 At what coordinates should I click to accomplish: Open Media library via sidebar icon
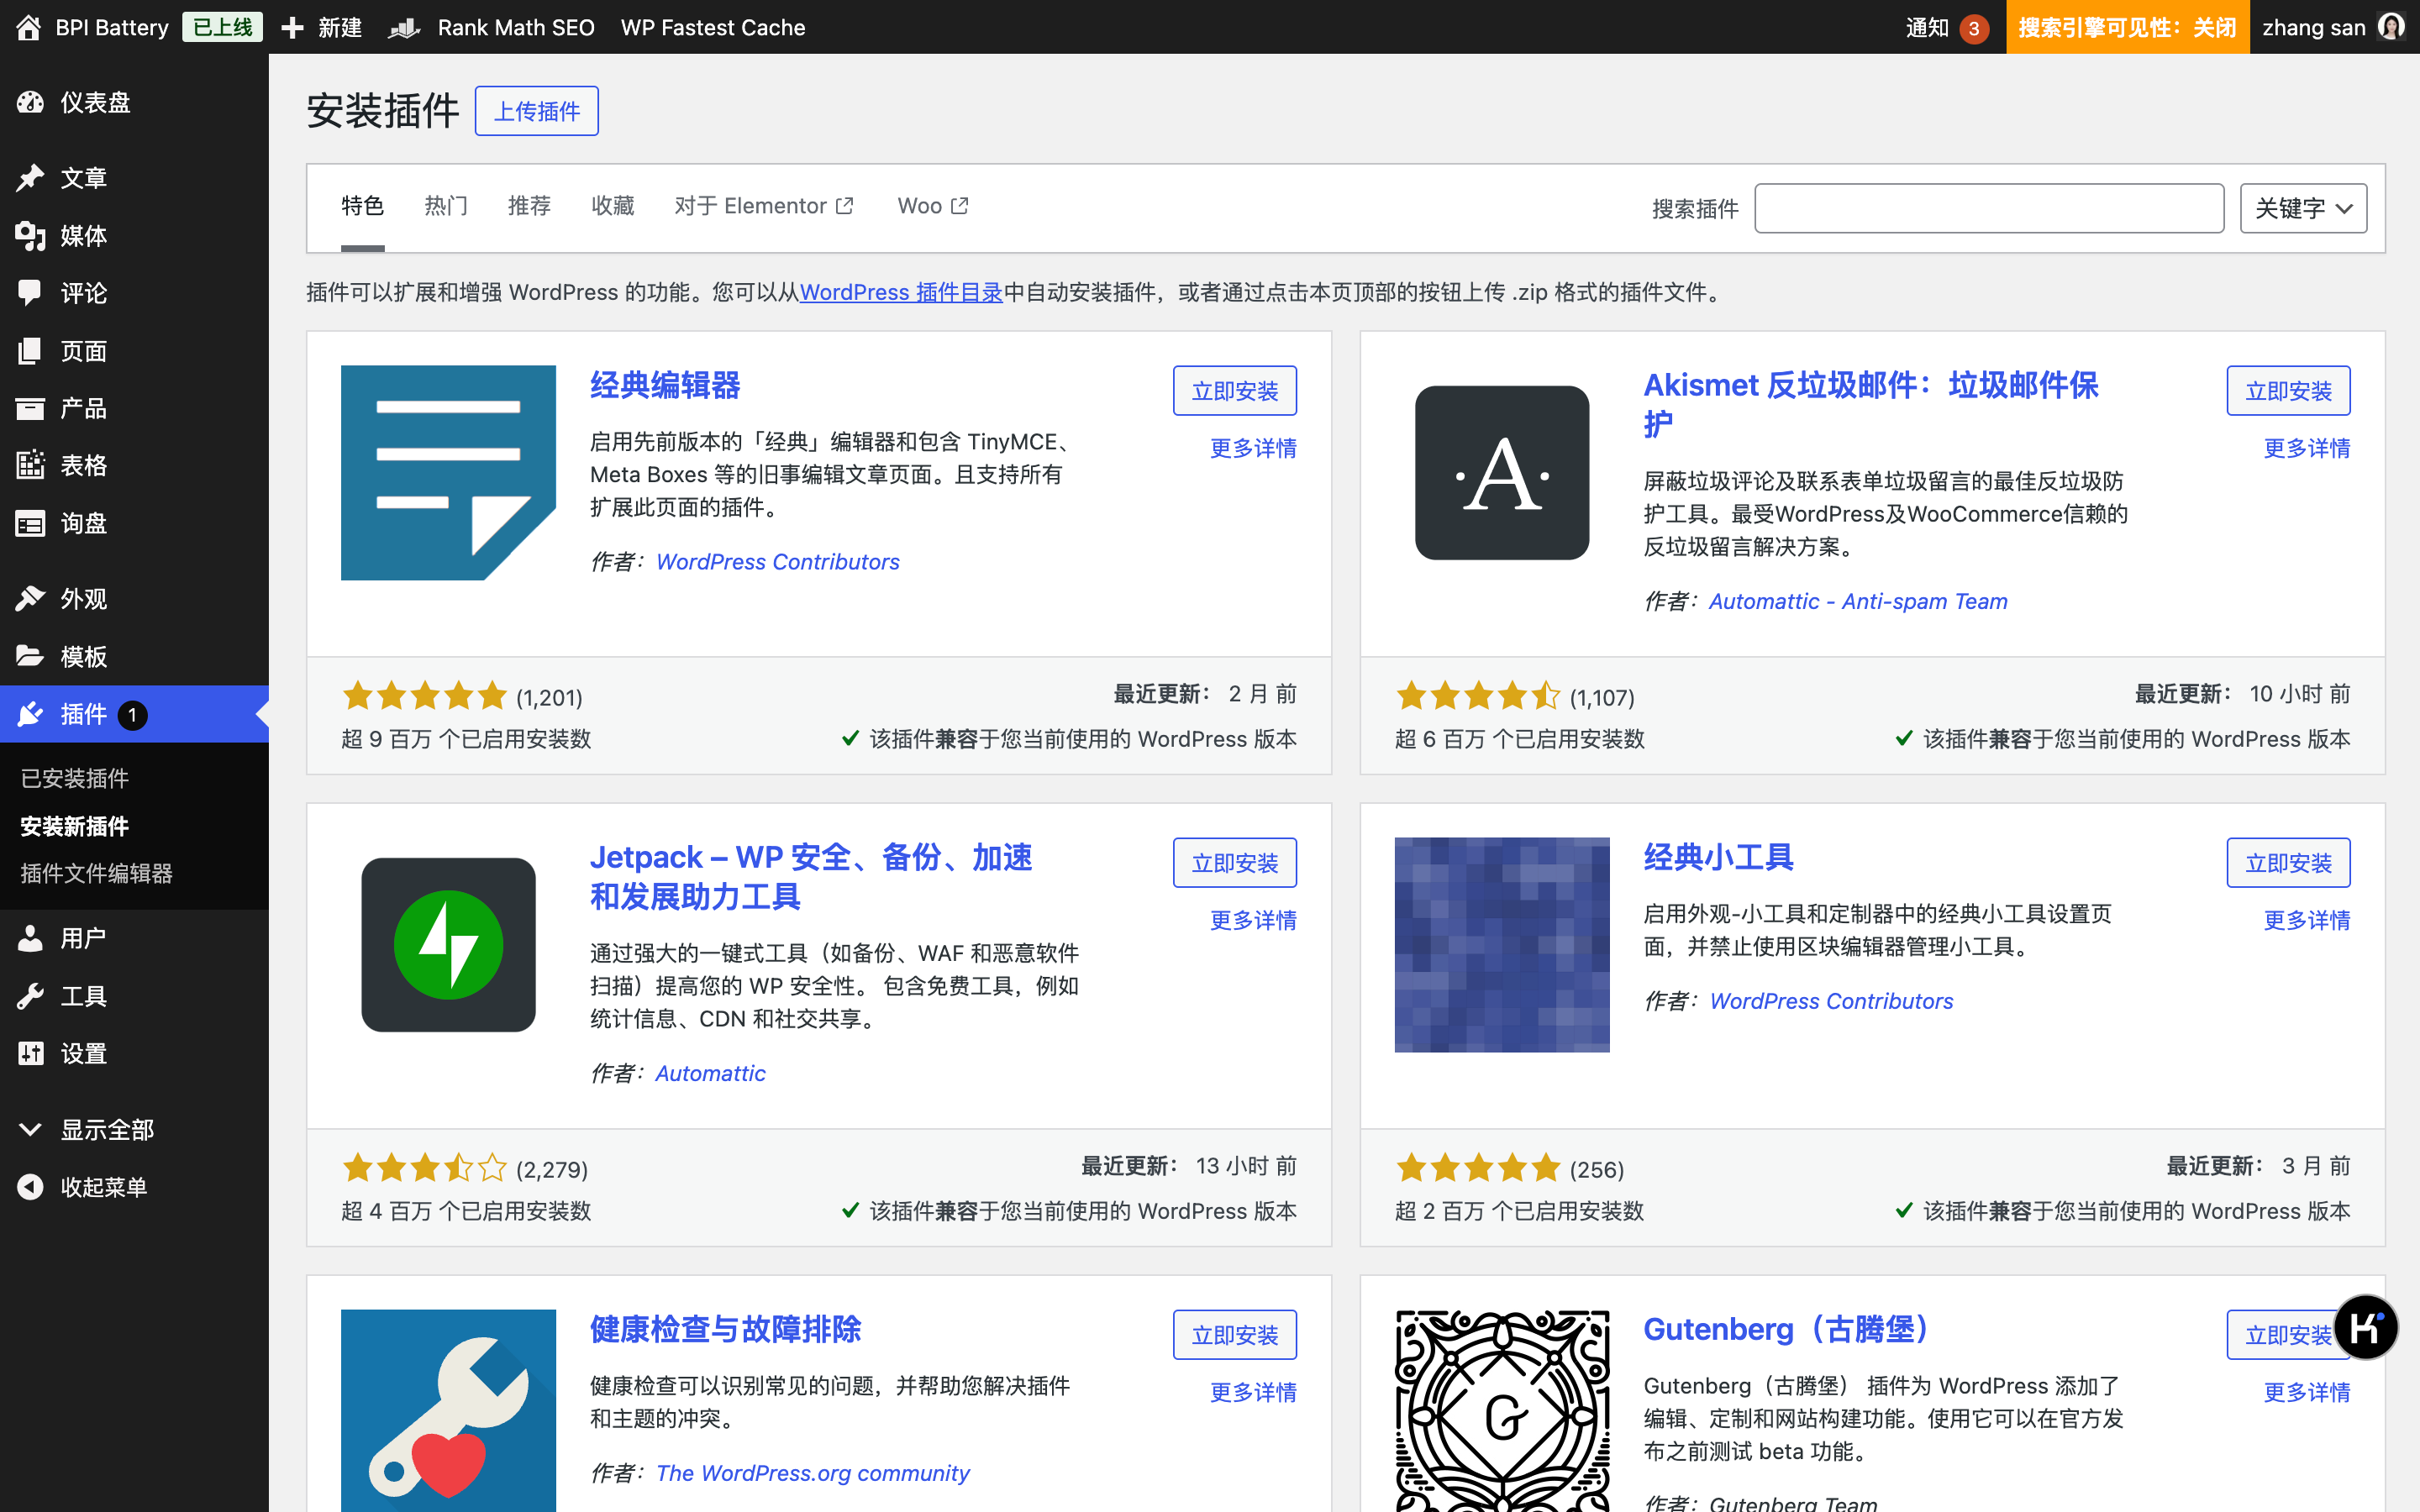point(30,236)
